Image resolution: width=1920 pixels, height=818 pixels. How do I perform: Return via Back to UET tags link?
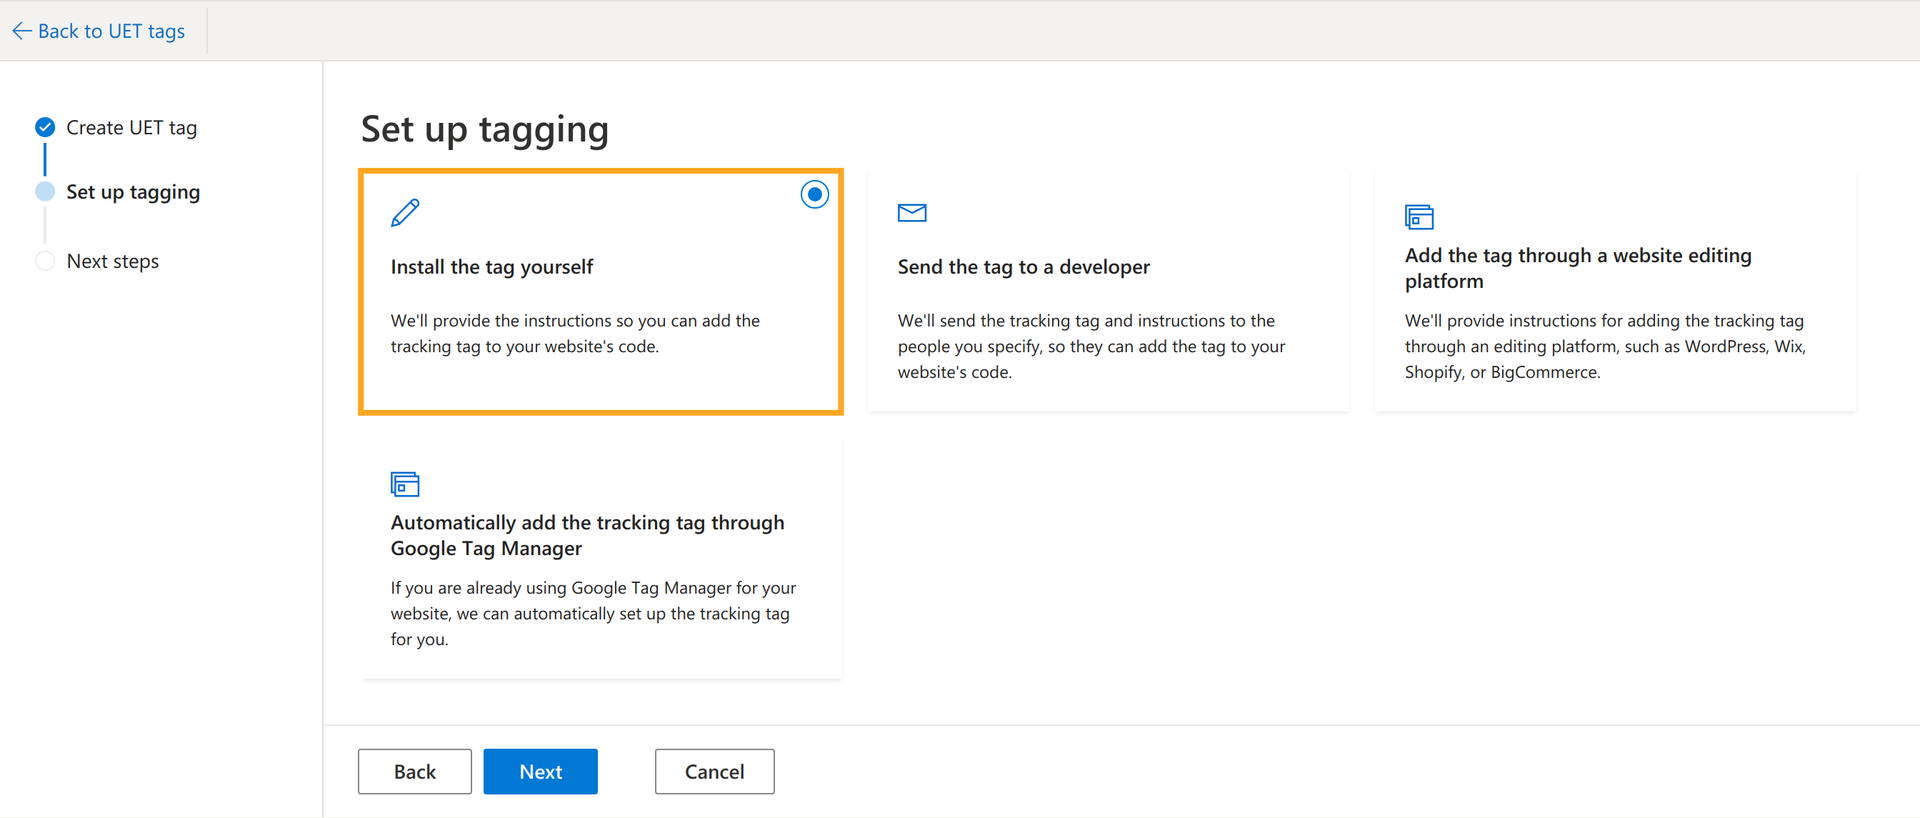pyautogui.click(x=111, y=31)
